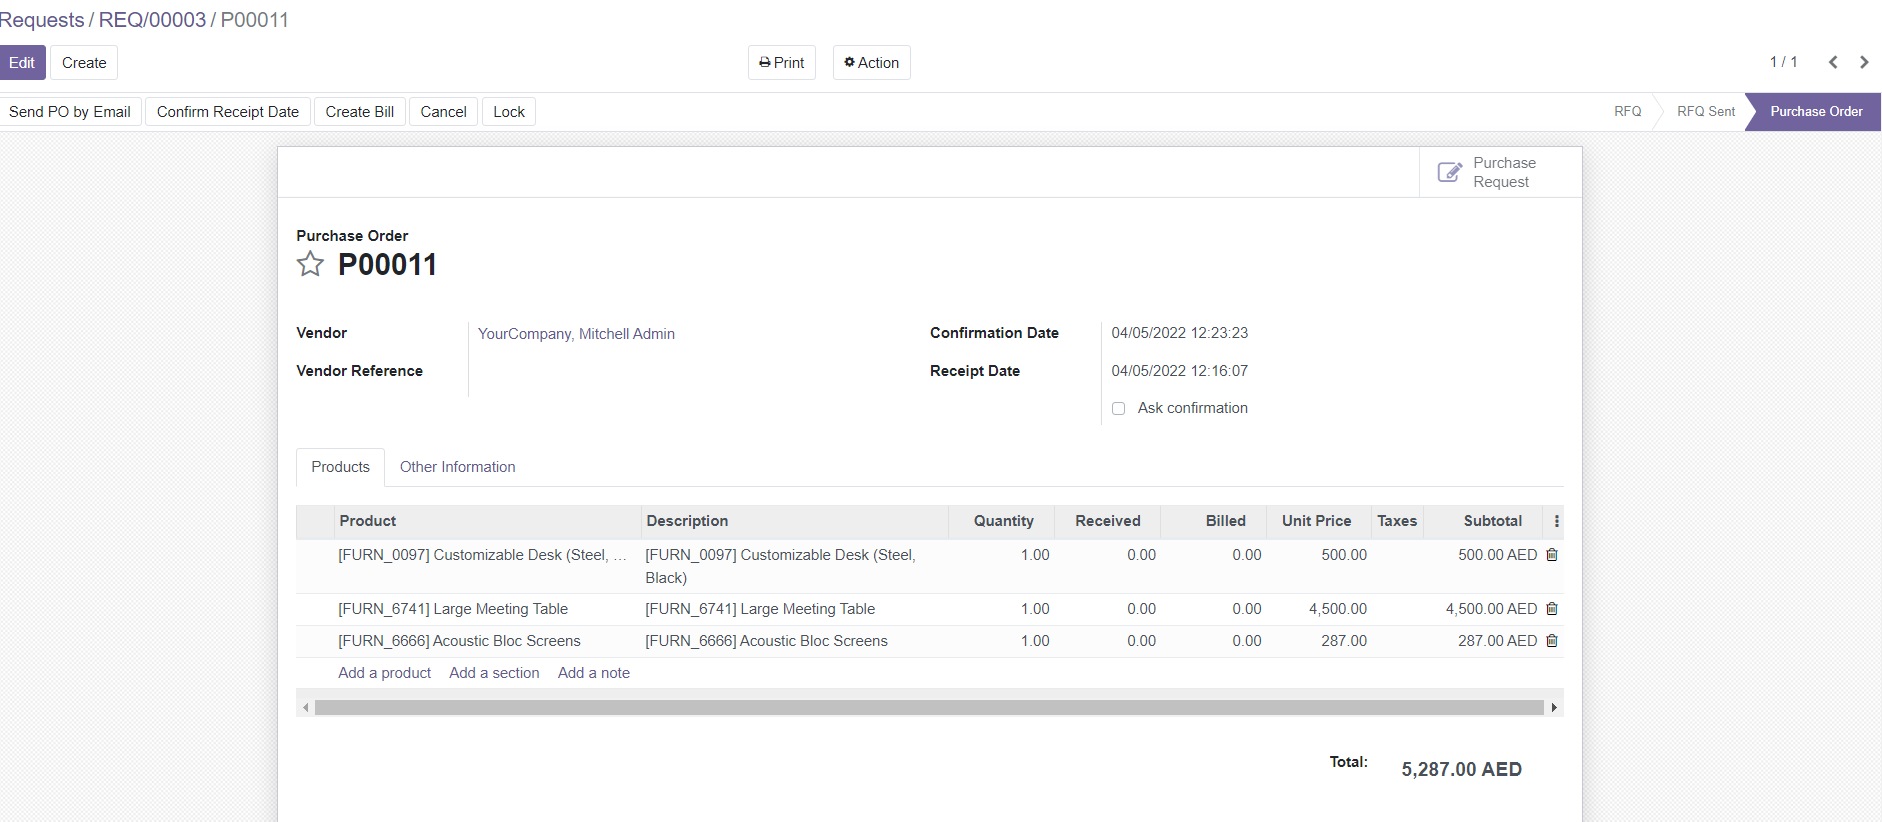Toggle the Ask confirmation checkbox
Image resolution: width=1882 pixels, height=822 pixels.
(1119, 408)
